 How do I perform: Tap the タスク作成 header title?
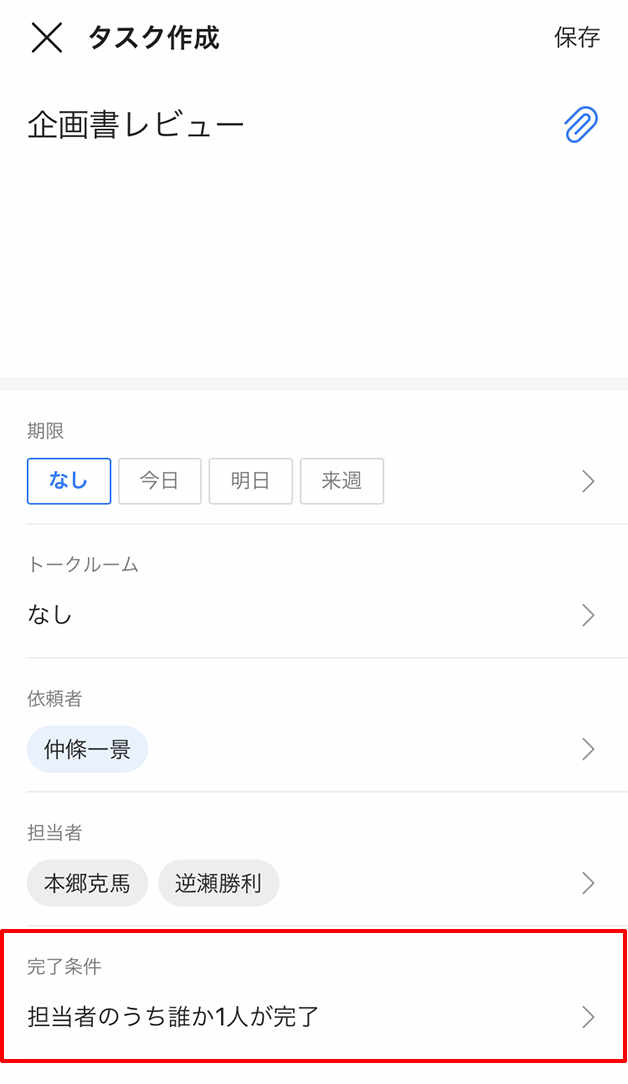tap(153, 38)
